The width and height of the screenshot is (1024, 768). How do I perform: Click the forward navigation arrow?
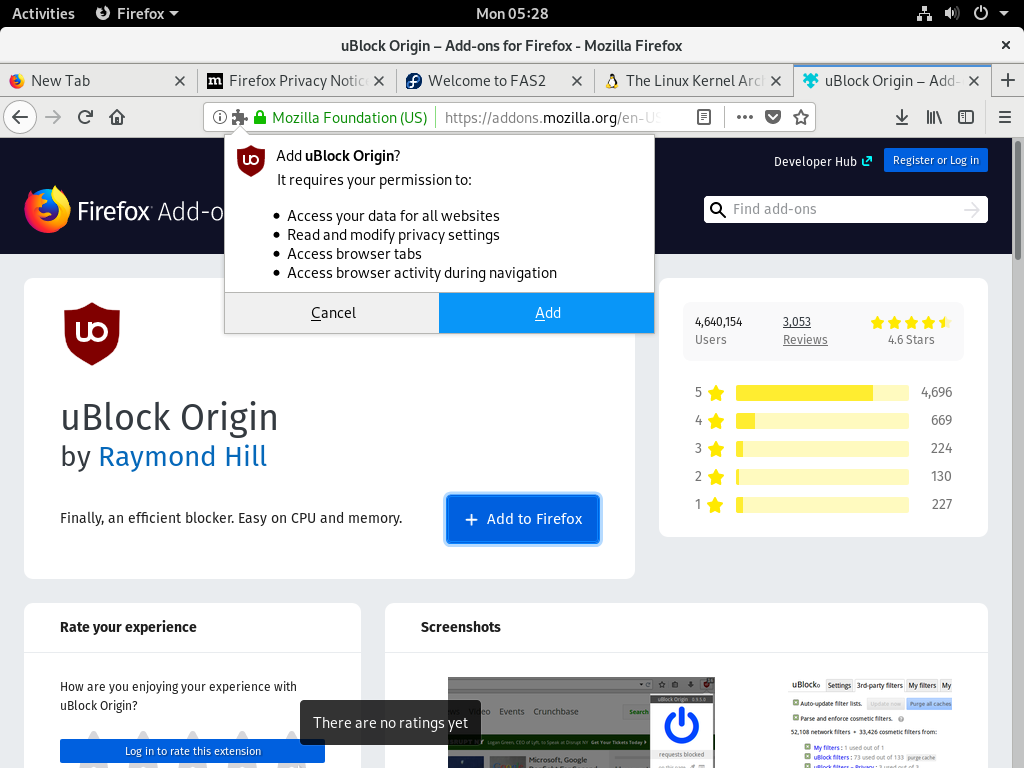coord(53,118)
